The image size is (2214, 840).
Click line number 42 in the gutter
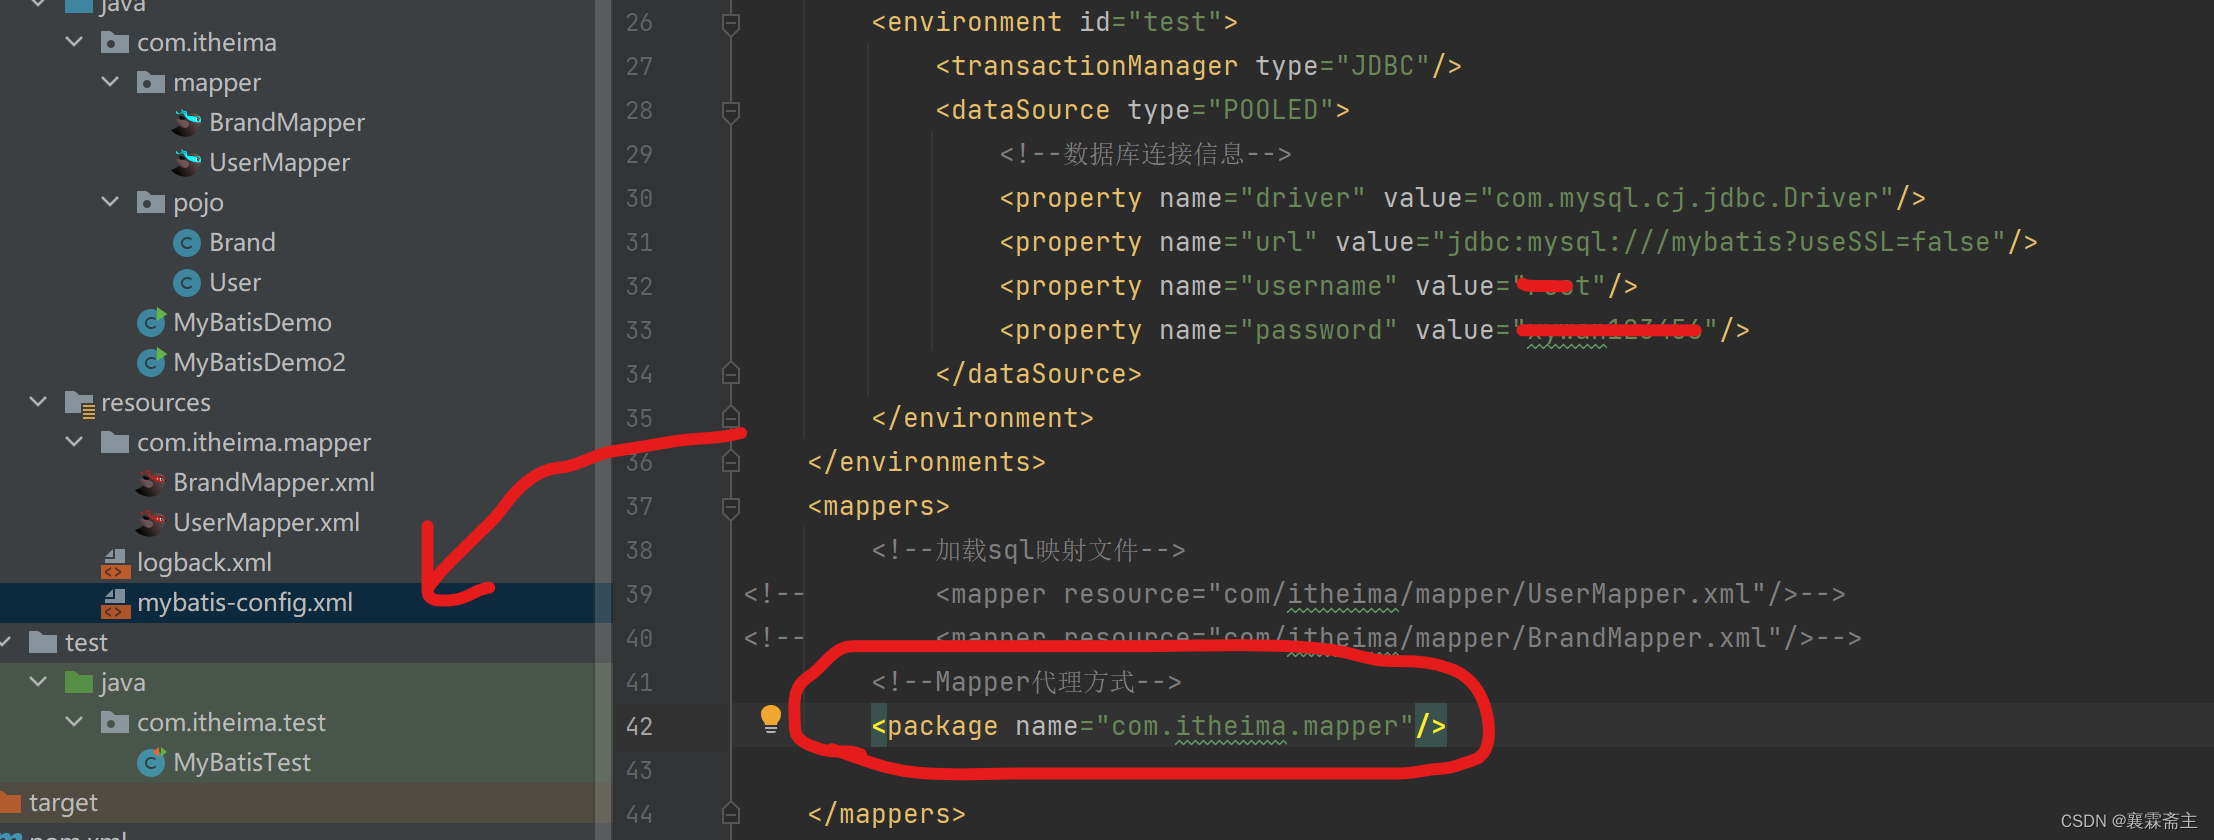[639, 726]
